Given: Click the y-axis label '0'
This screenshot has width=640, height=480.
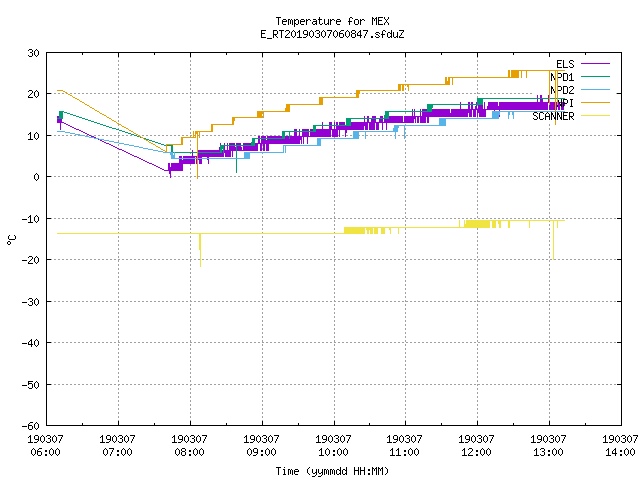Looking at the screenshot, I should [37, 177].
